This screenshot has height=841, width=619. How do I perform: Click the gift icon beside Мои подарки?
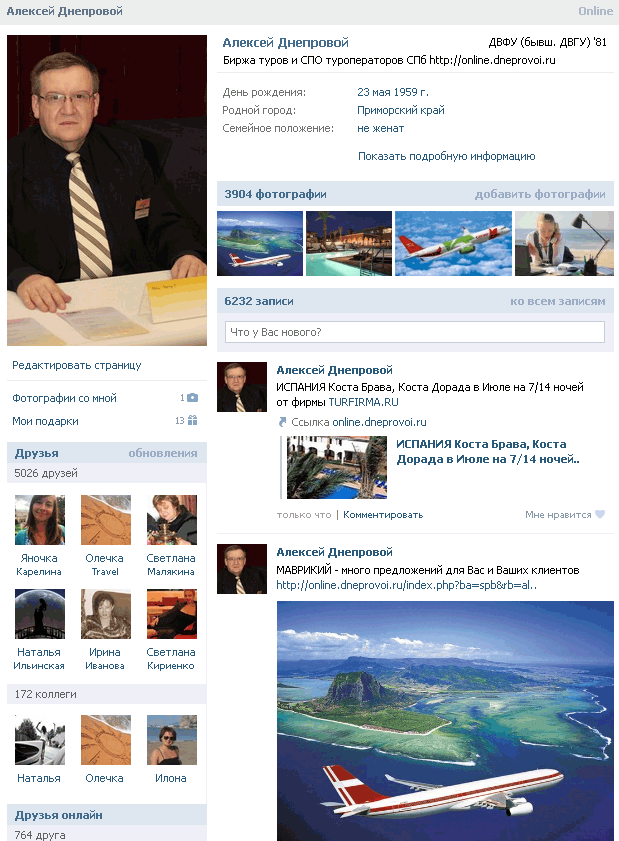pyautogui.click(x=193, y=420)
